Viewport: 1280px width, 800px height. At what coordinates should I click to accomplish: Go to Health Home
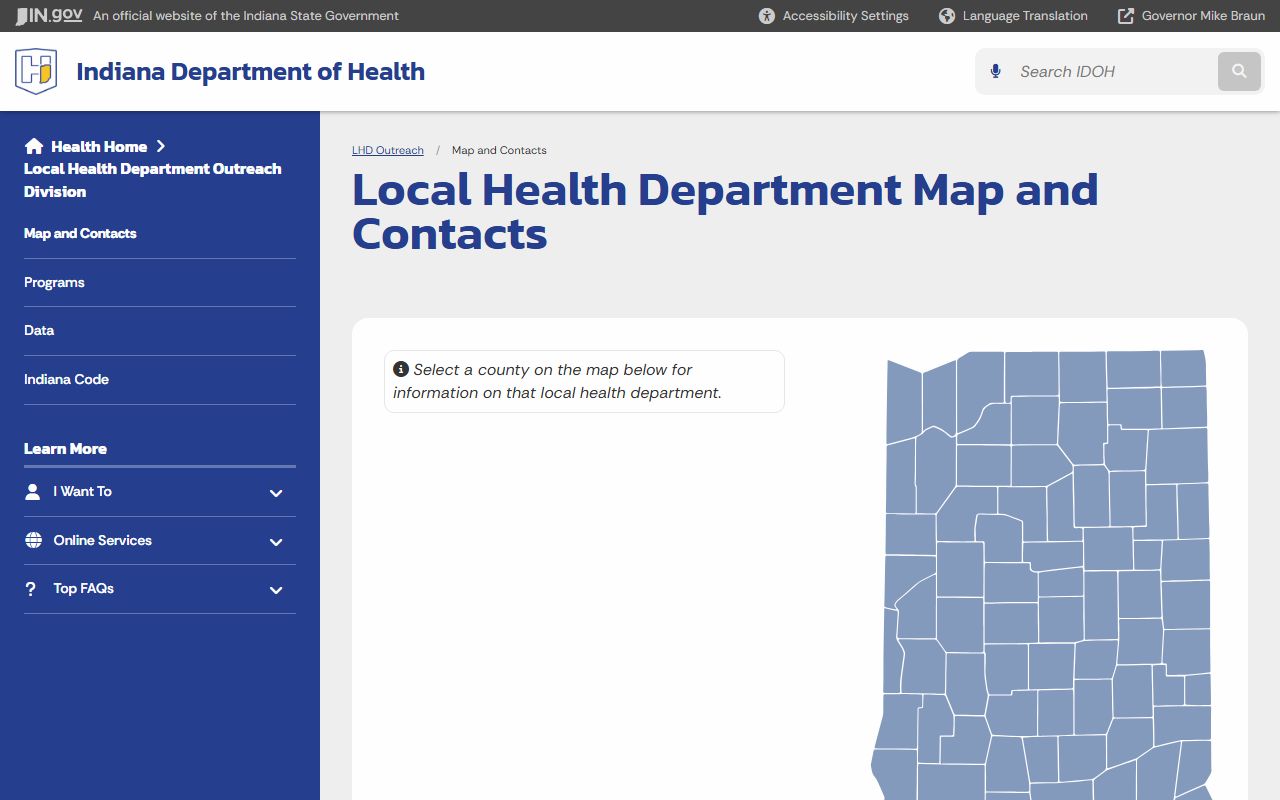coord(99,146)
